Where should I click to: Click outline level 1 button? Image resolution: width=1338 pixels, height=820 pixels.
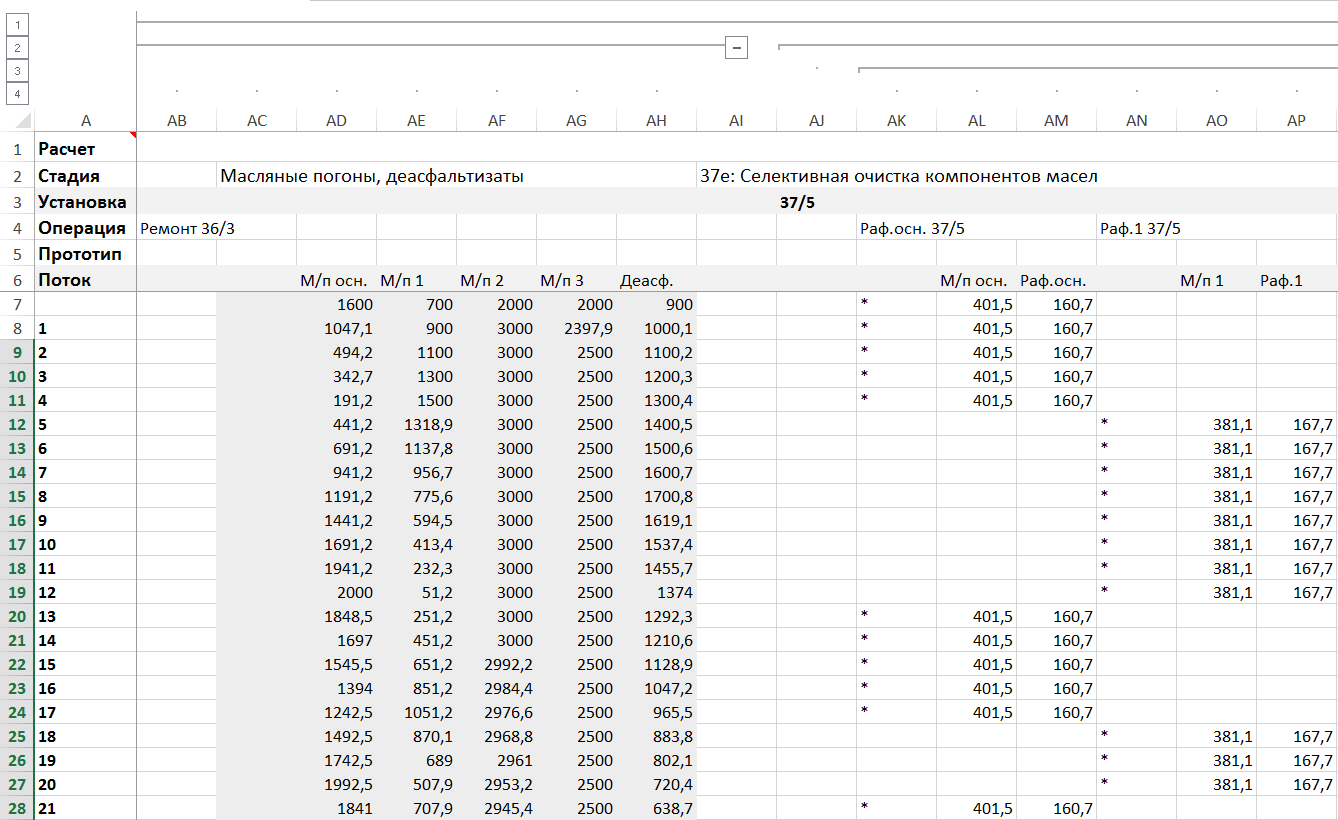tap(18, 24)
